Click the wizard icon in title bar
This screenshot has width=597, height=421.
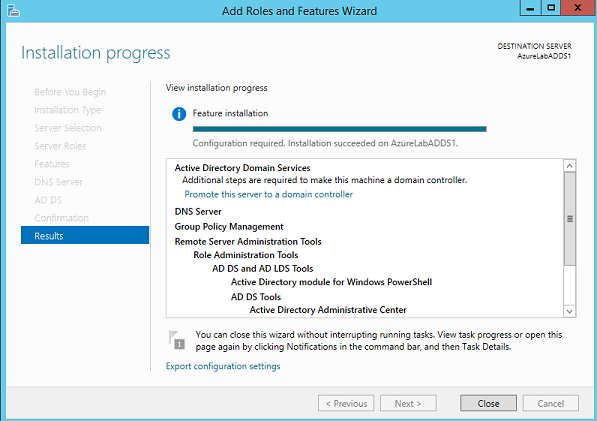tap(13, 11)
